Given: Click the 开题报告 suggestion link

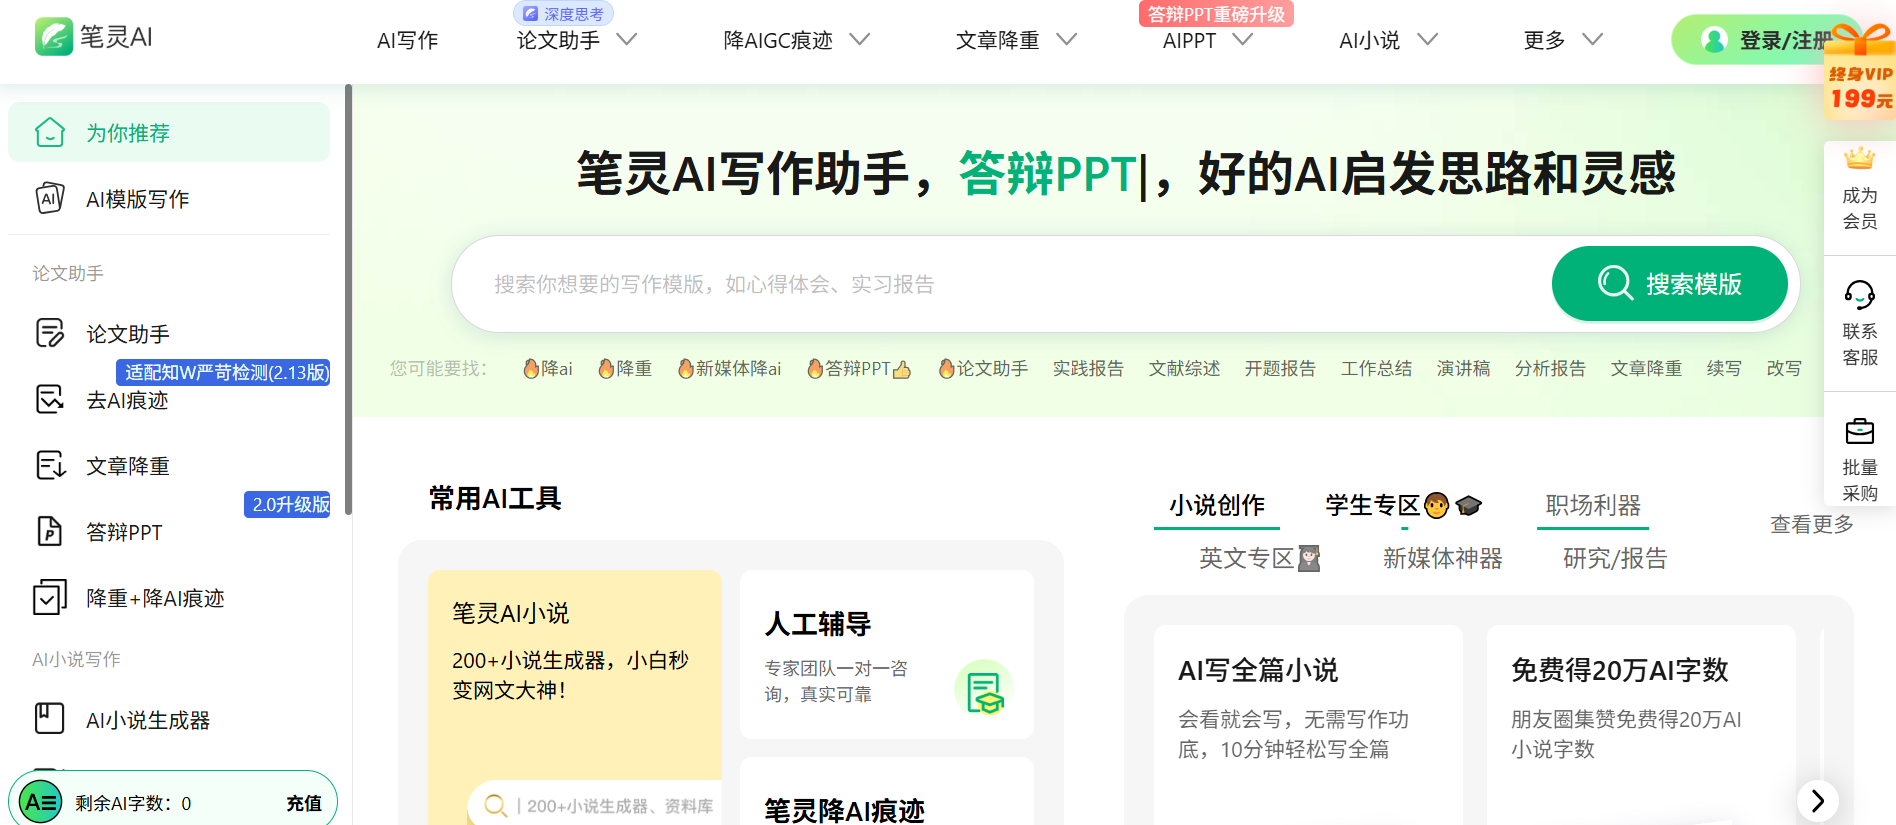Looking at the screenshot, I should click(1280, 369).
